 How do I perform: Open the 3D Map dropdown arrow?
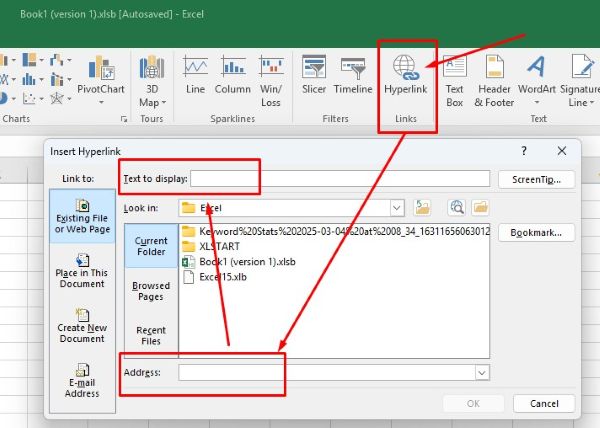pos(164,103)
